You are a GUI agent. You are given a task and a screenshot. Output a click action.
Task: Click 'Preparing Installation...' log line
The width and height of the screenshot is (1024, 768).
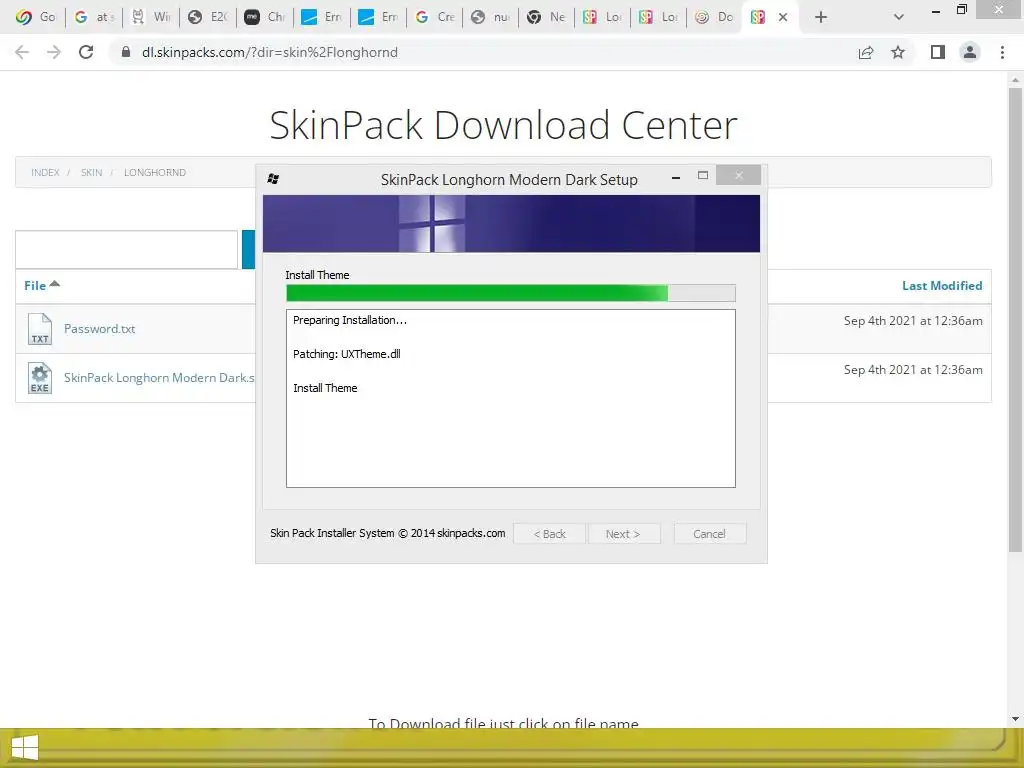349,320
